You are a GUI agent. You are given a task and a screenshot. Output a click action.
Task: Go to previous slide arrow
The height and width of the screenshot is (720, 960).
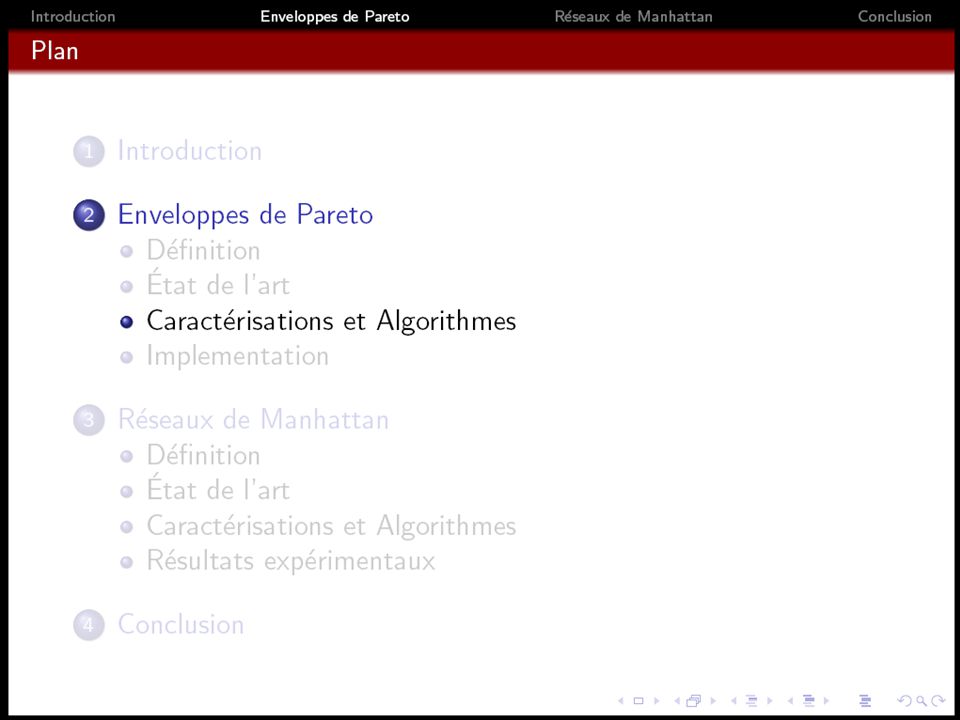(x=621, y=701)
